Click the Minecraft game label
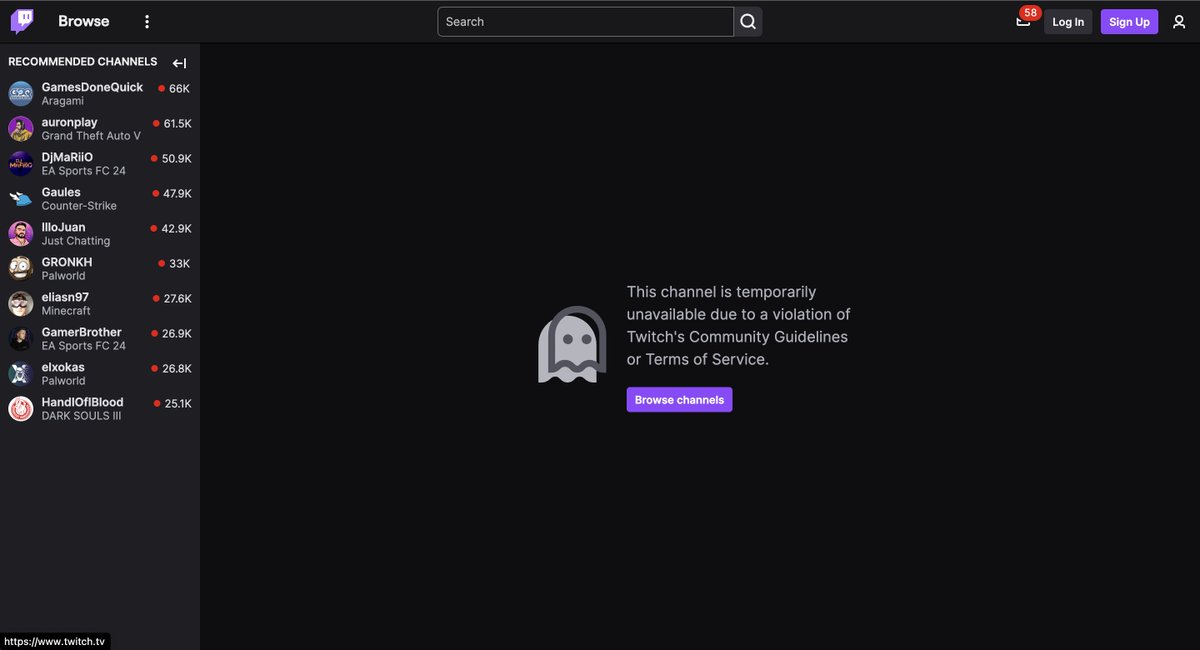 pyautogui.click(x=66, y=311)
